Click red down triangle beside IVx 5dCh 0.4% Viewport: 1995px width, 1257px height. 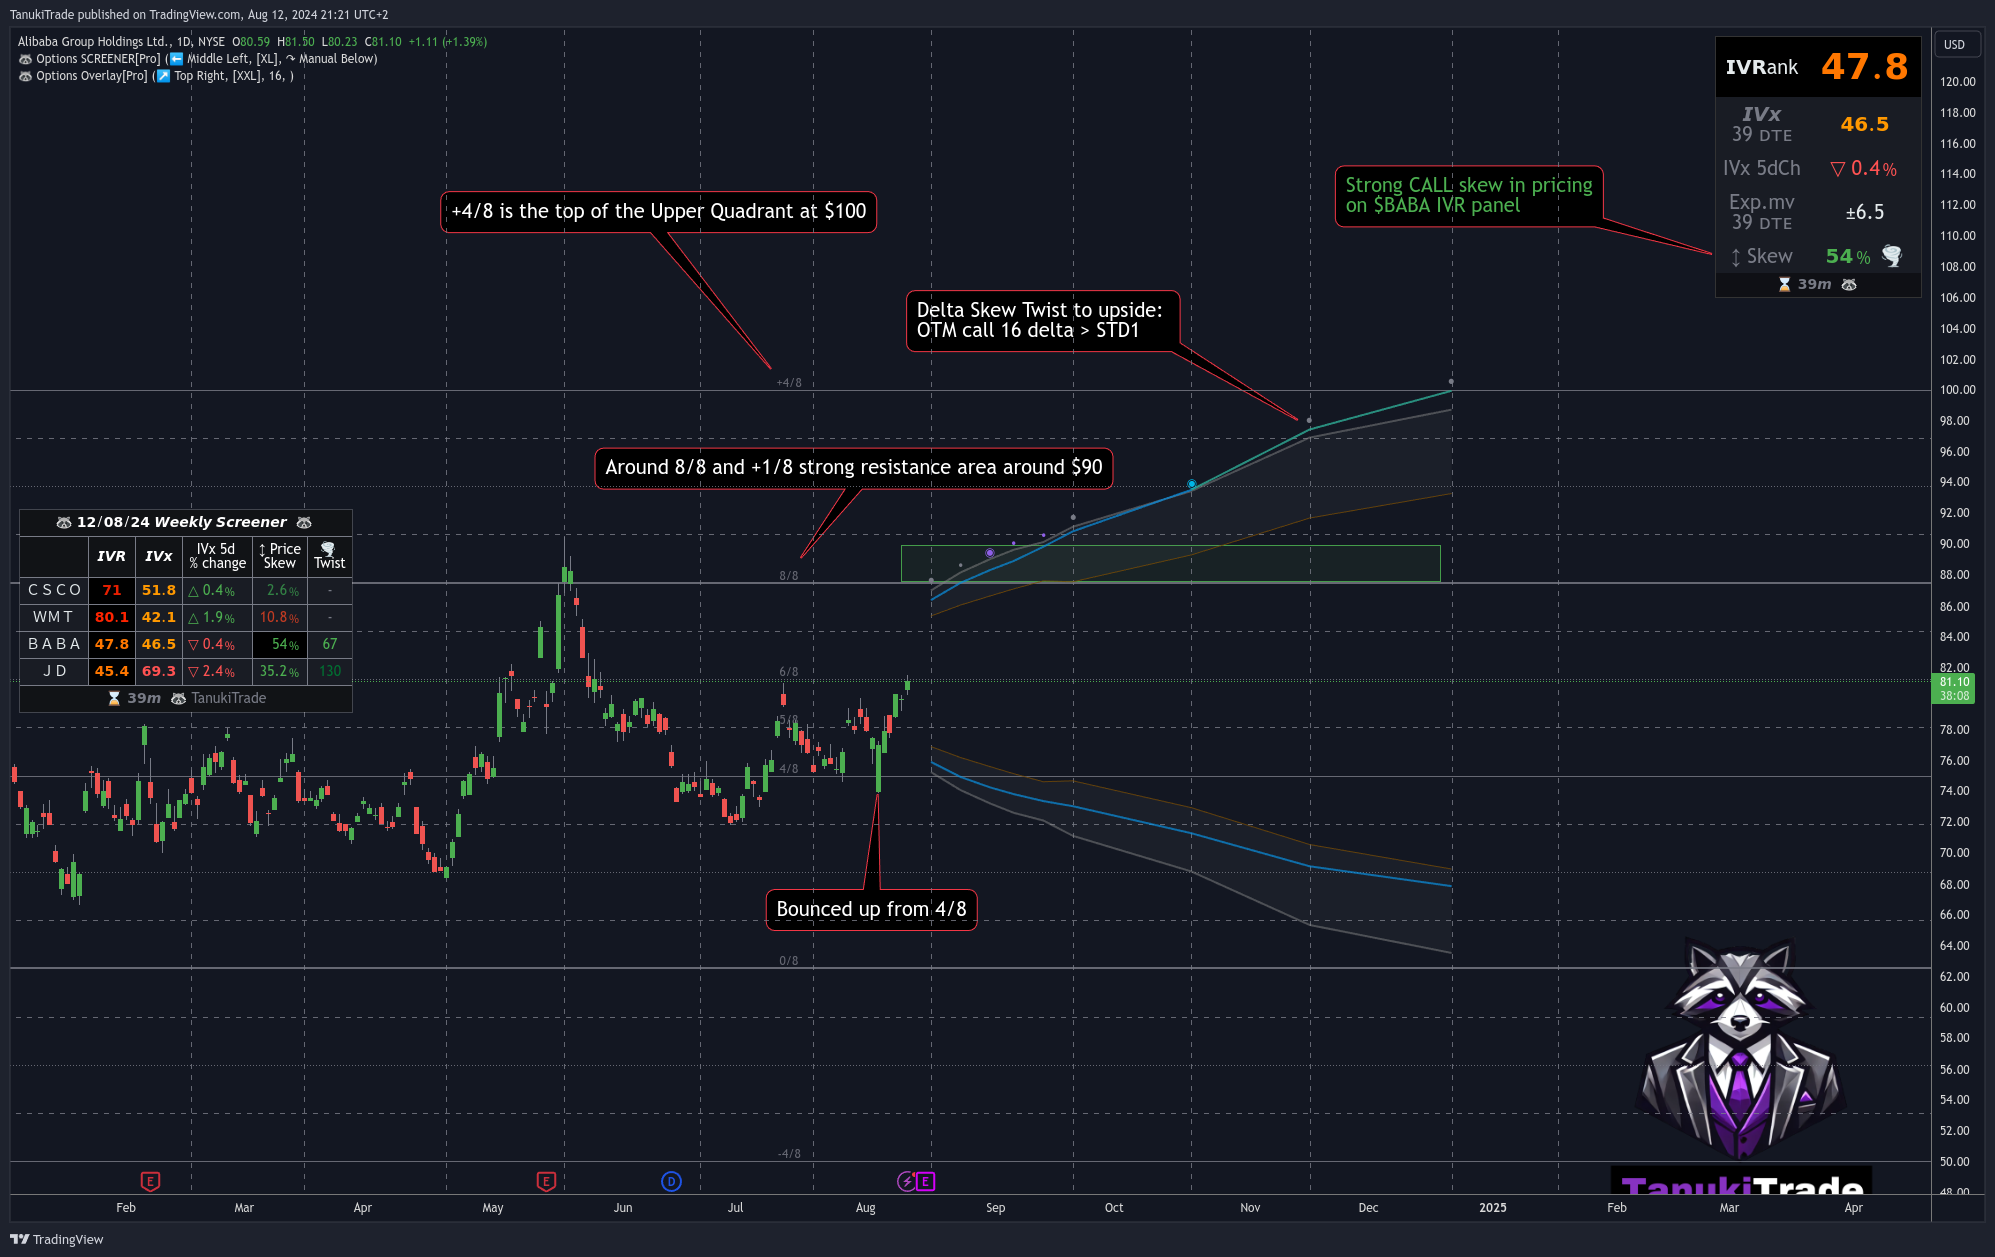(x=1838, y=169)
